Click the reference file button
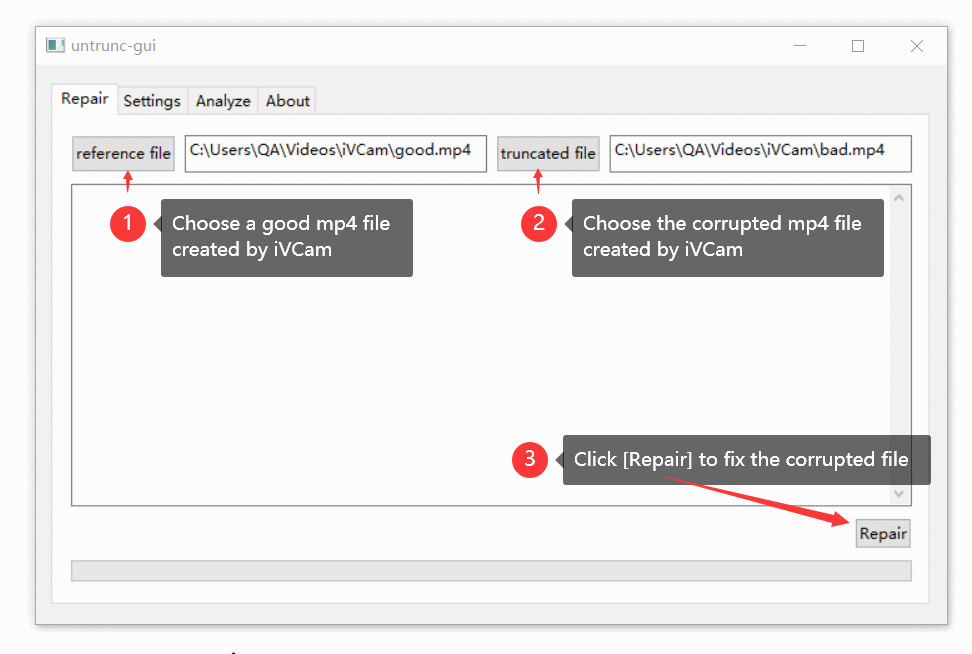 123,153
